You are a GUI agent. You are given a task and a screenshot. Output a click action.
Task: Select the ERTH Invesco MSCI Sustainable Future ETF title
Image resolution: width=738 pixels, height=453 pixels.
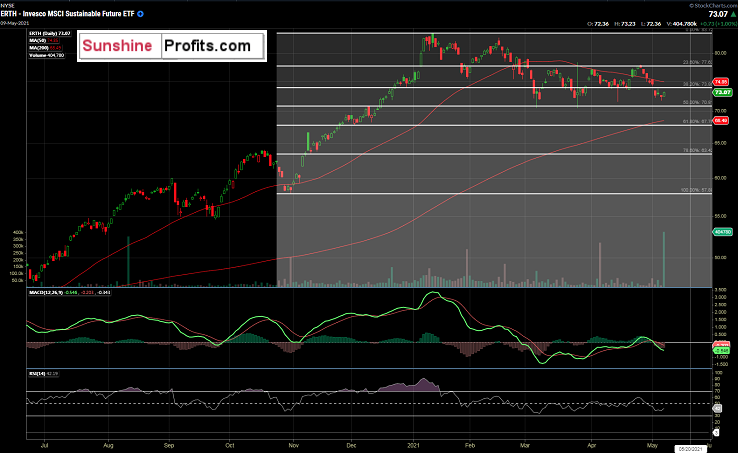pos(68,14)
